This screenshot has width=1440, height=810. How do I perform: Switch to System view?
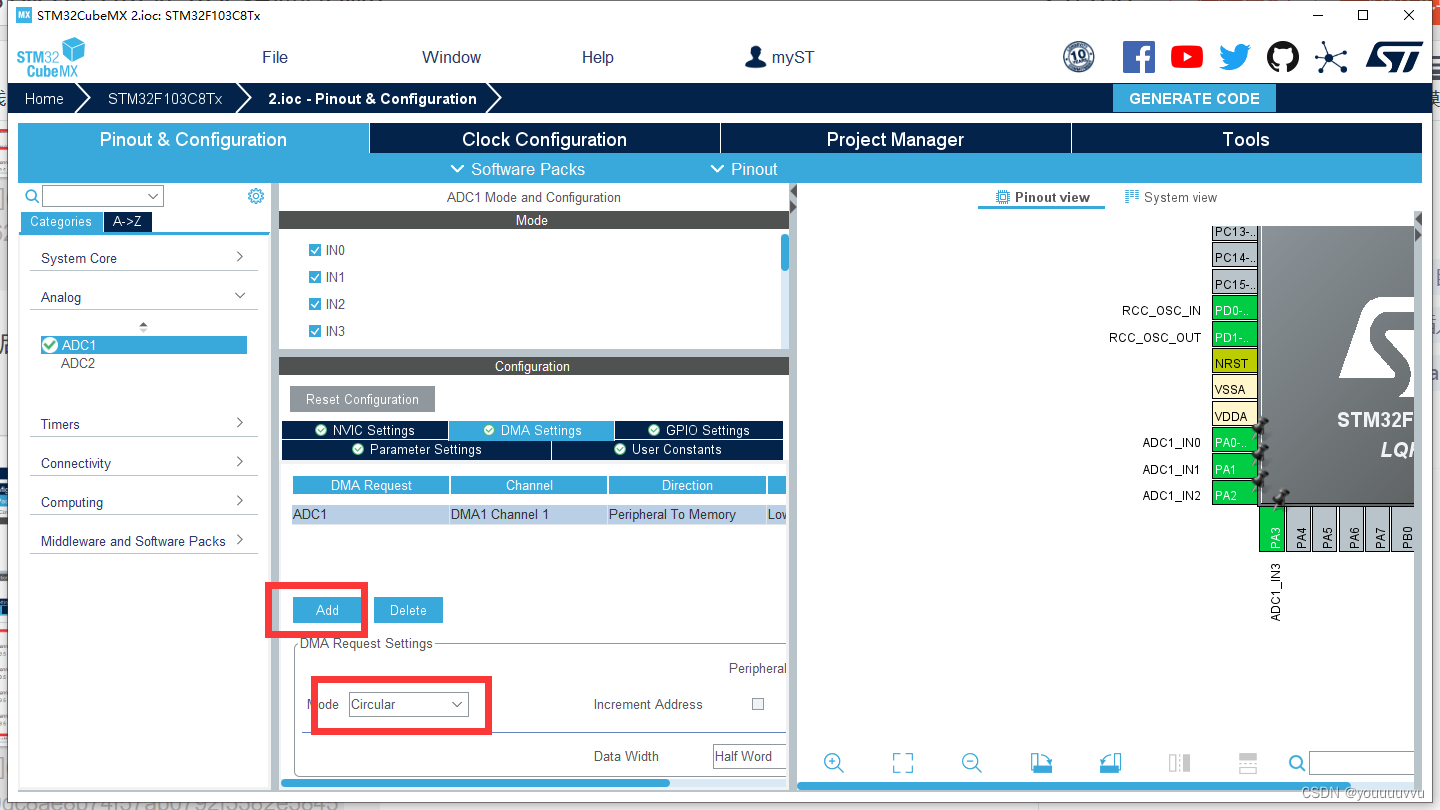[1171, 197]
